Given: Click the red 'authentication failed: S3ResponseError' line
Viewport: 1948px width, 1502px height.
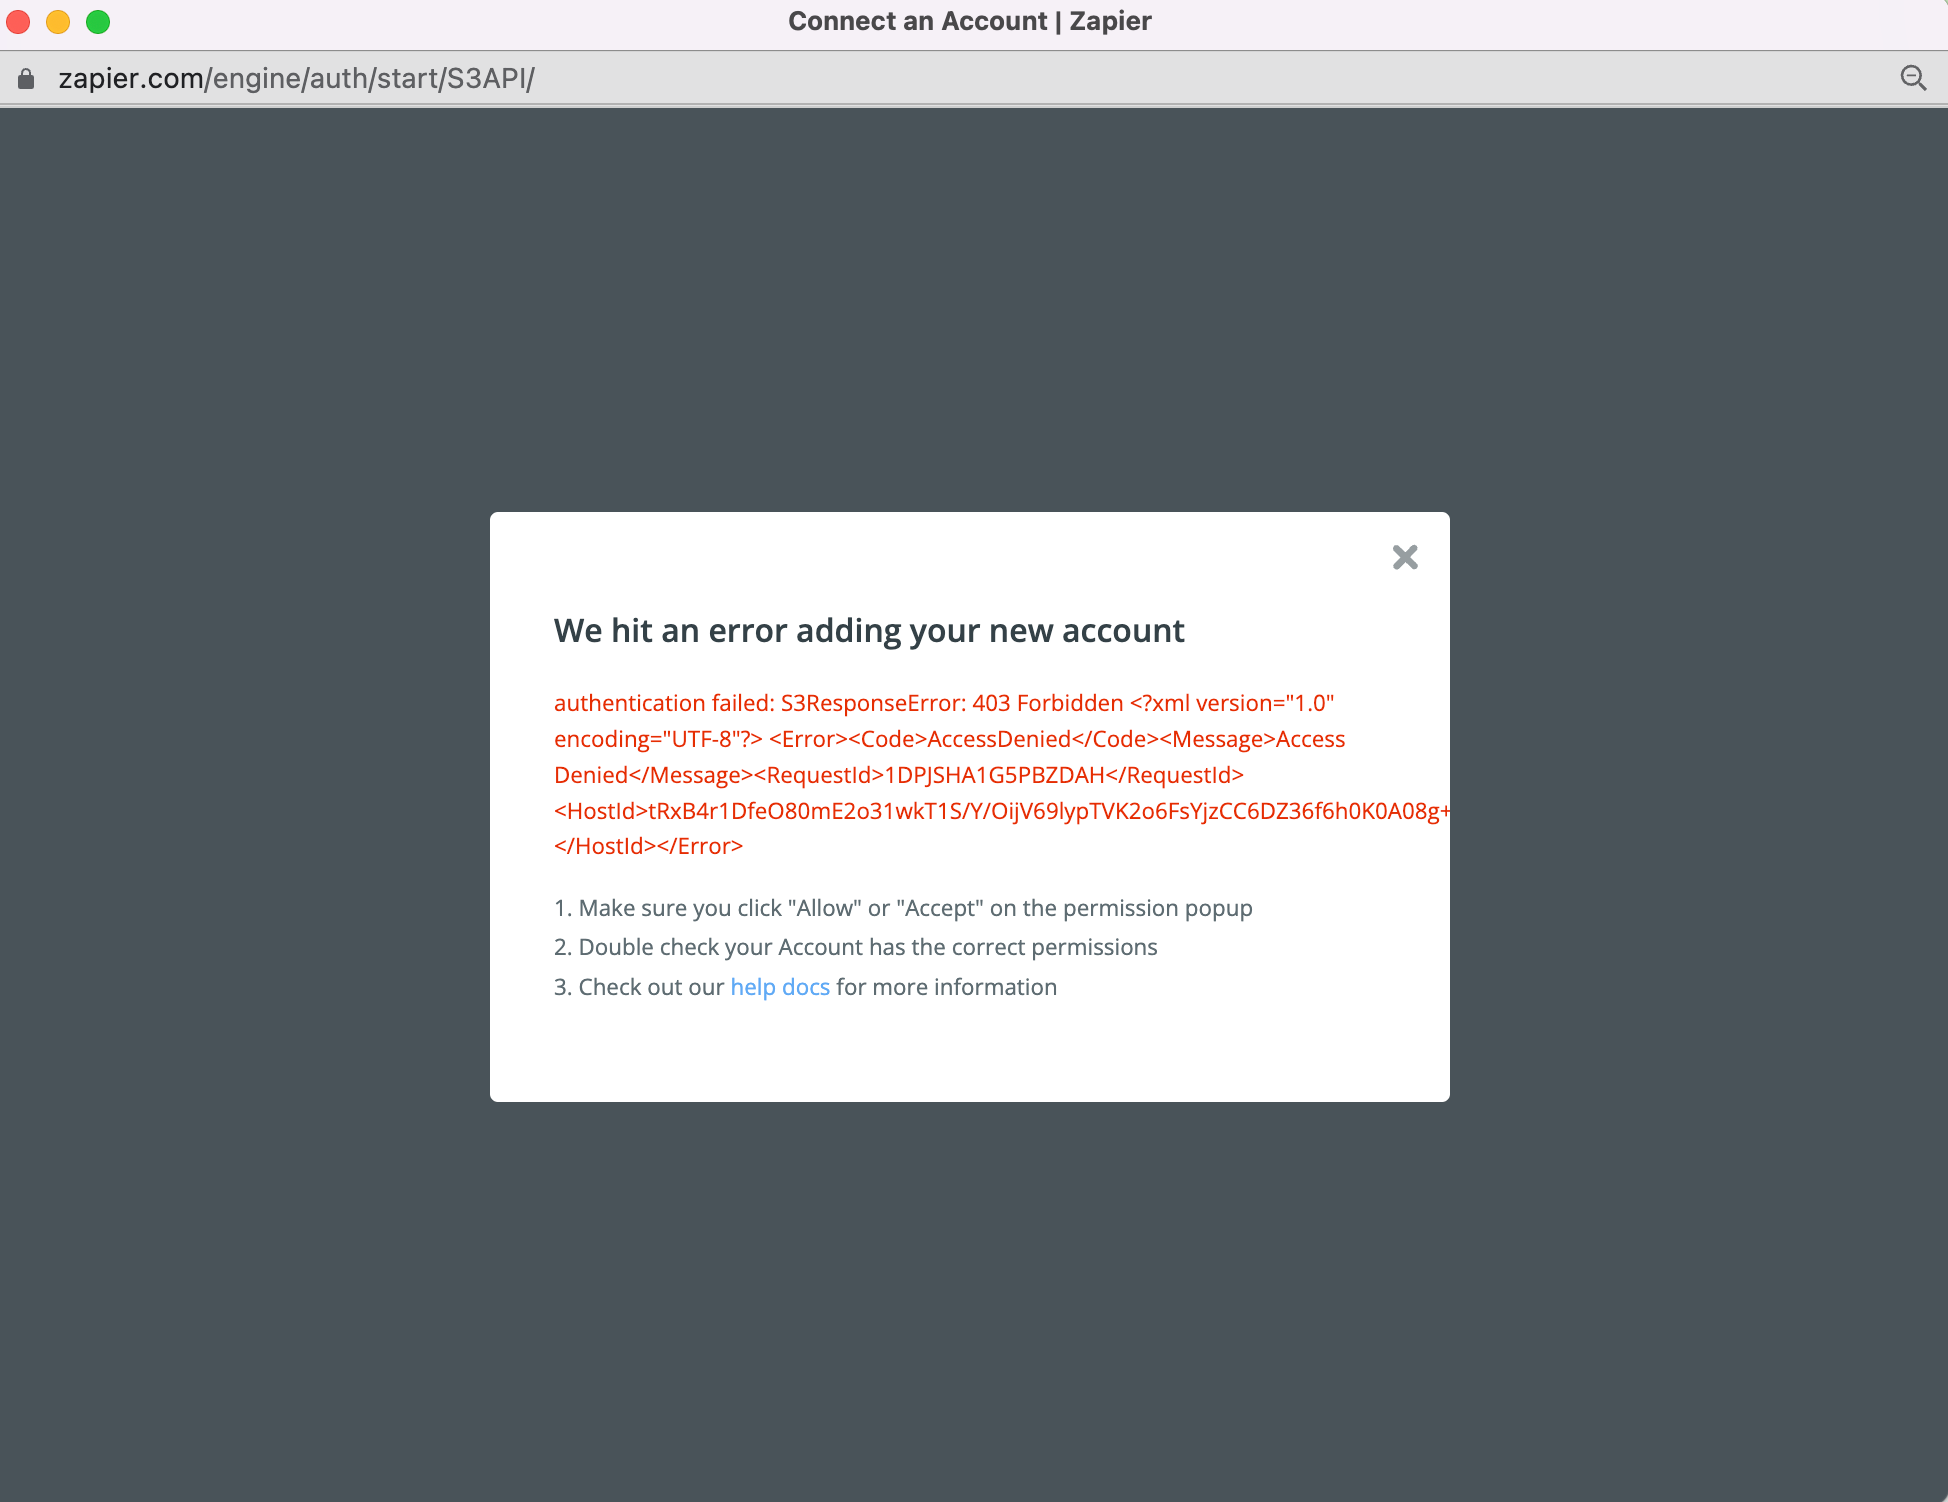Looking at the screenshot, I should (x=944, y=703).
